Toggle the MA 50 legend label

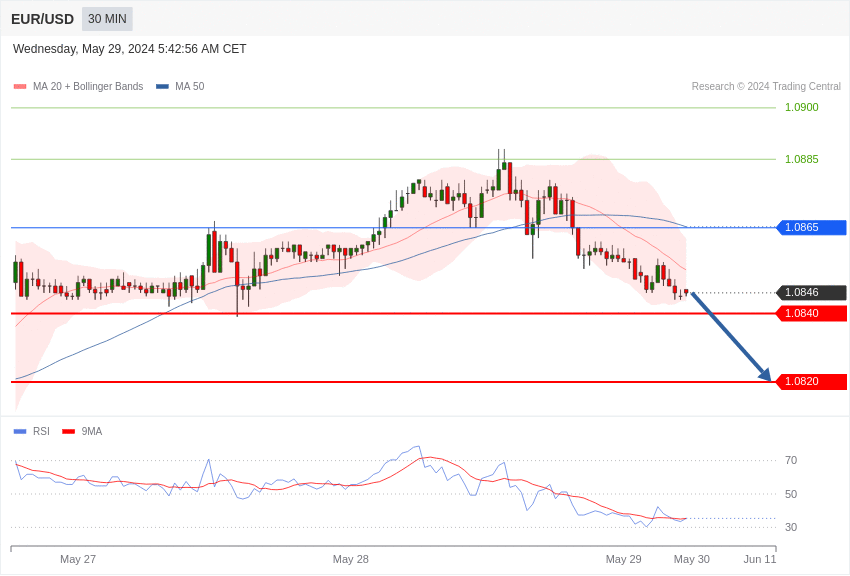190,87
